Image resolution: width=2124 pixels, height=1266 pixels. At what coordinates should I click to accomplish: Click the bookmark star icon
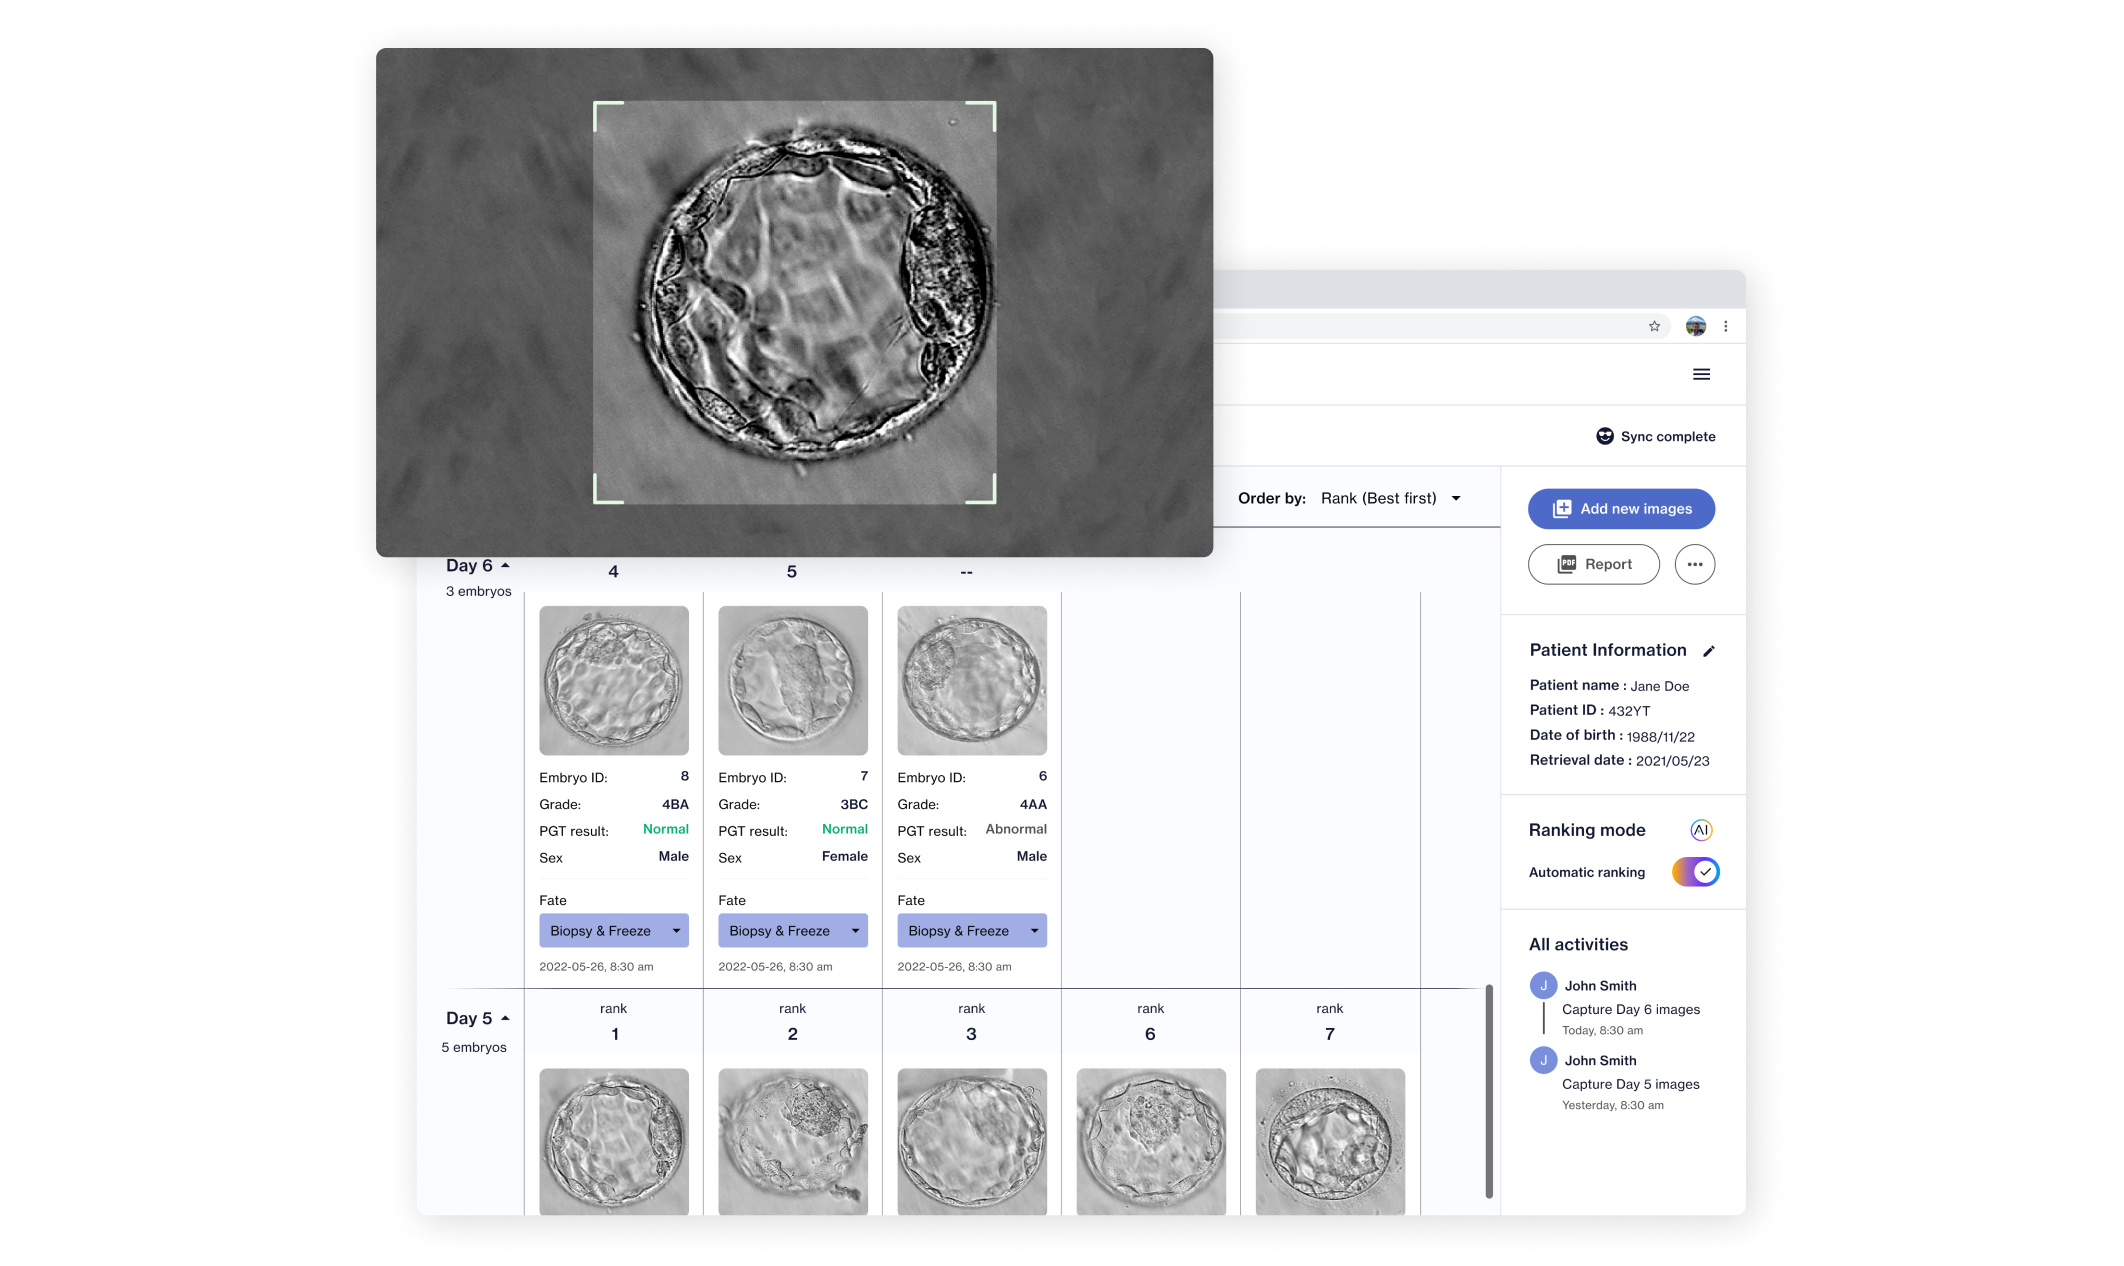[1654, 326]
